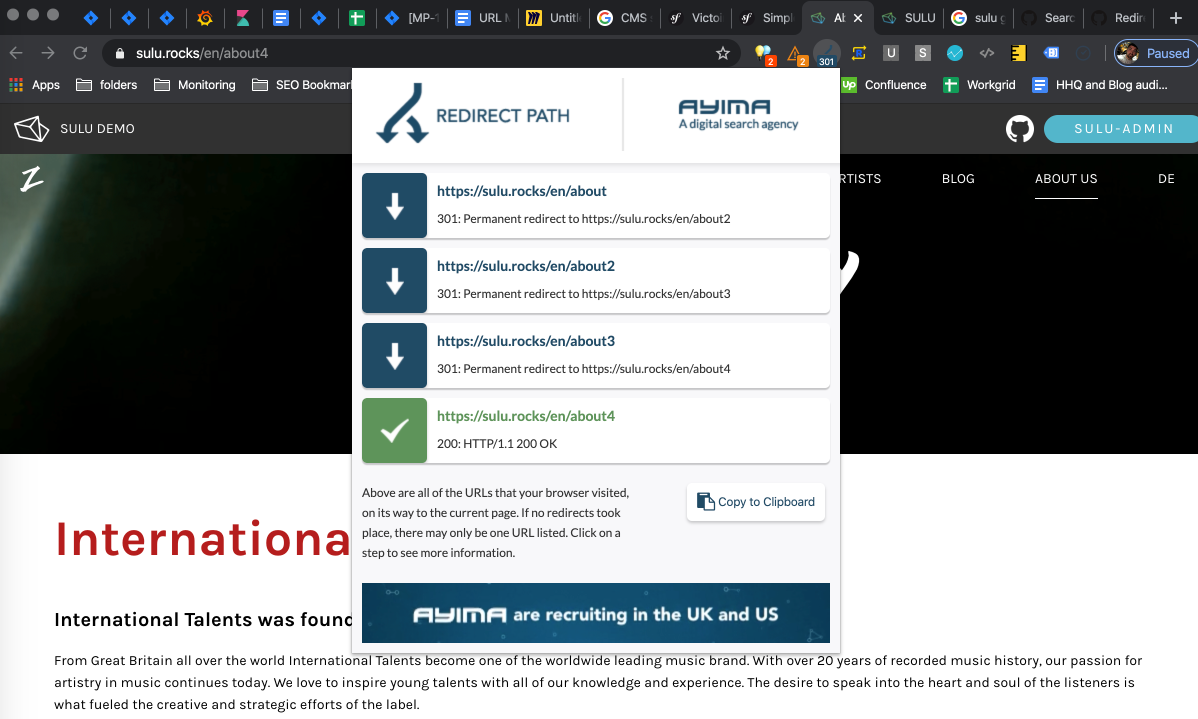The height and width of the screenshot is (719, 1198).
Task: Click the Redirect Path logo
Action: click(474, 115)
